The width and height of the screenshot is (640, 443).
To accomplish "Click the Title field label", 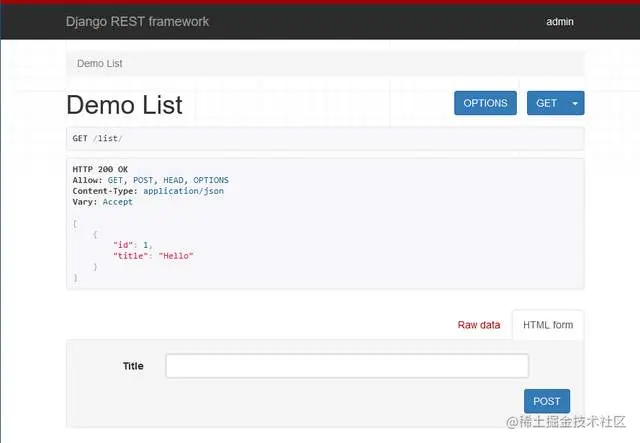I will coord(133,366).
